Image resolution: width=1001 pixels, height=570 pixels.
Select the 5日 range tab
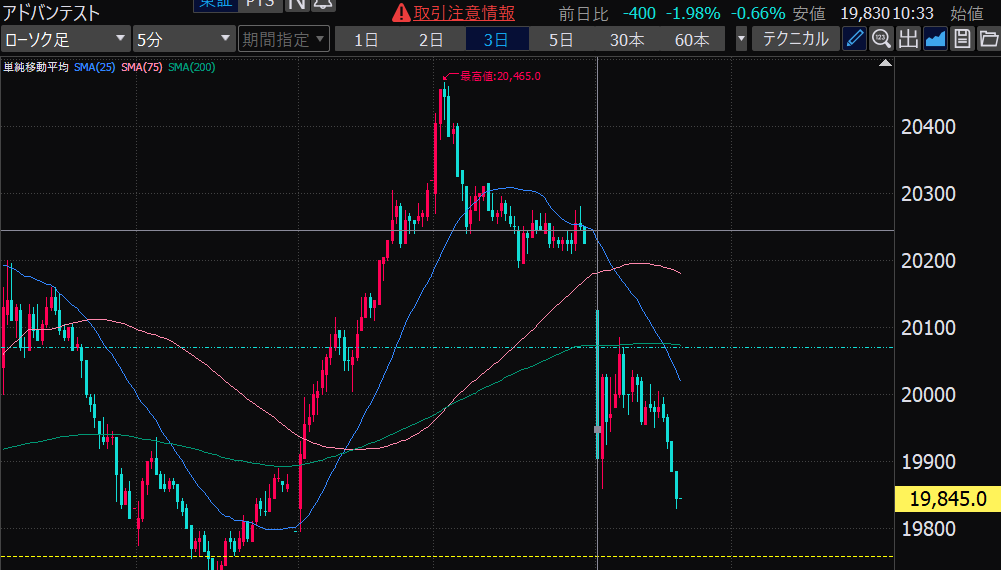coord(561,40)
